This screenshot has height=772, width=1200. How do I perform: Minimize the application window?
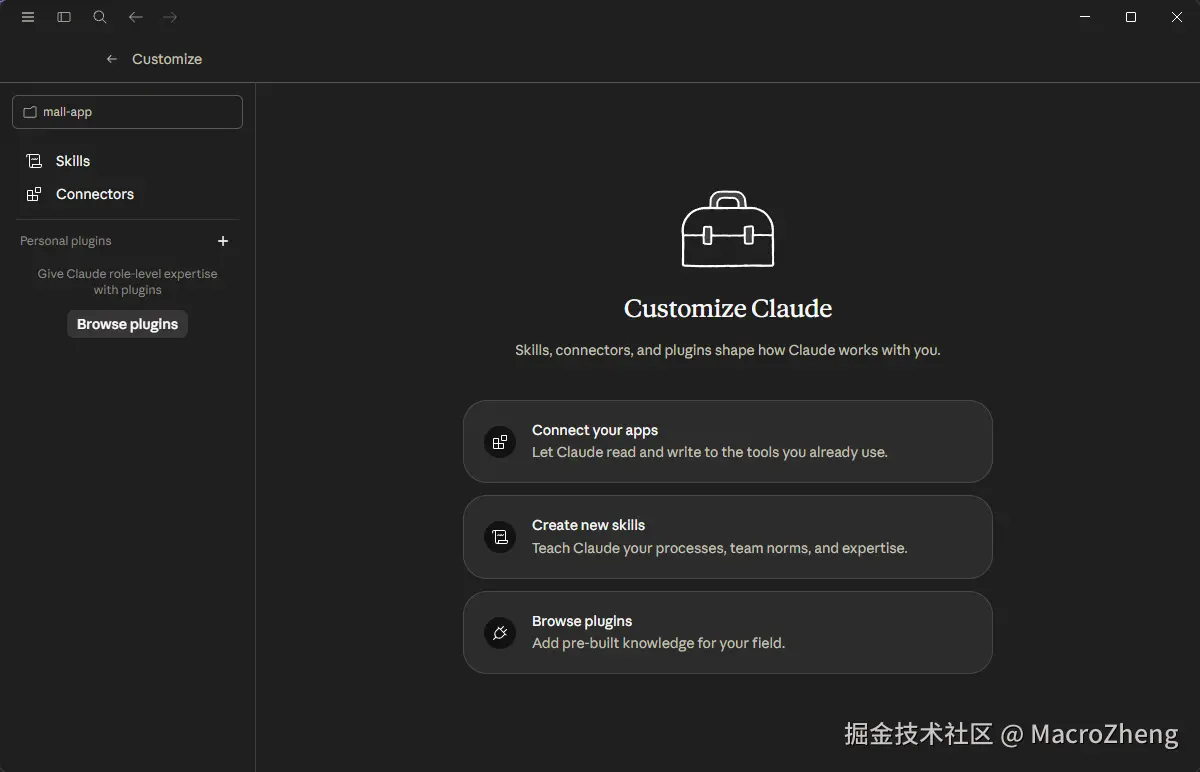(x=1085, y=17)
